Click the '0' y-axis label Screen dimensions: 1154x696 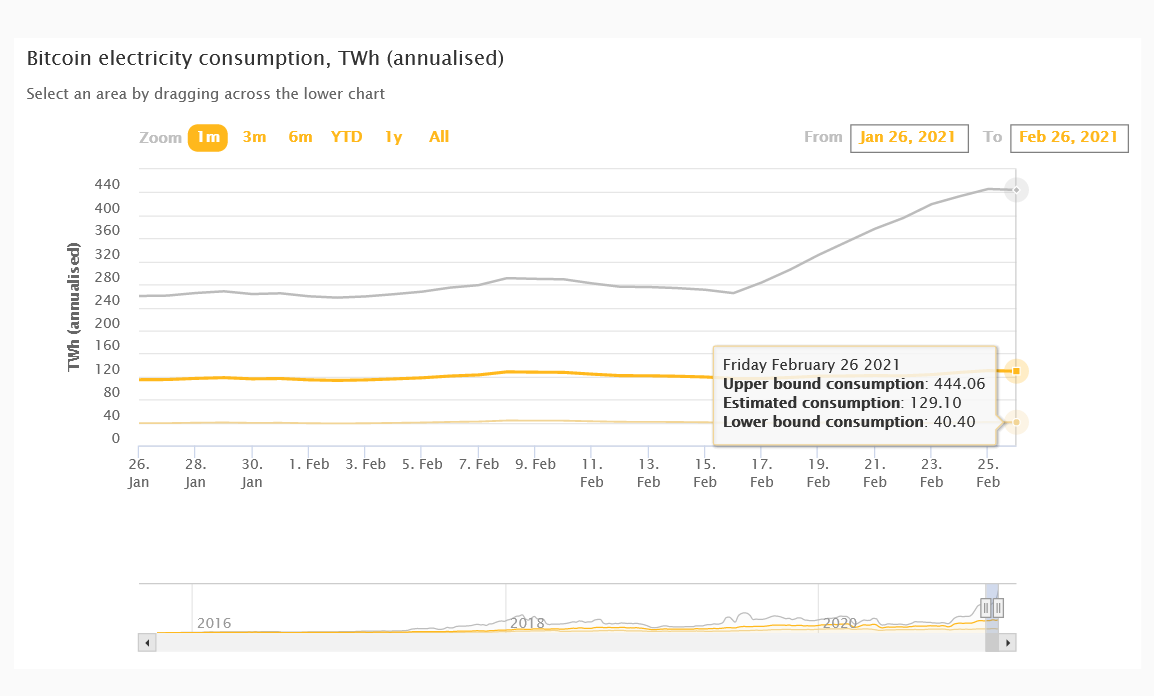tap(116, 438)
